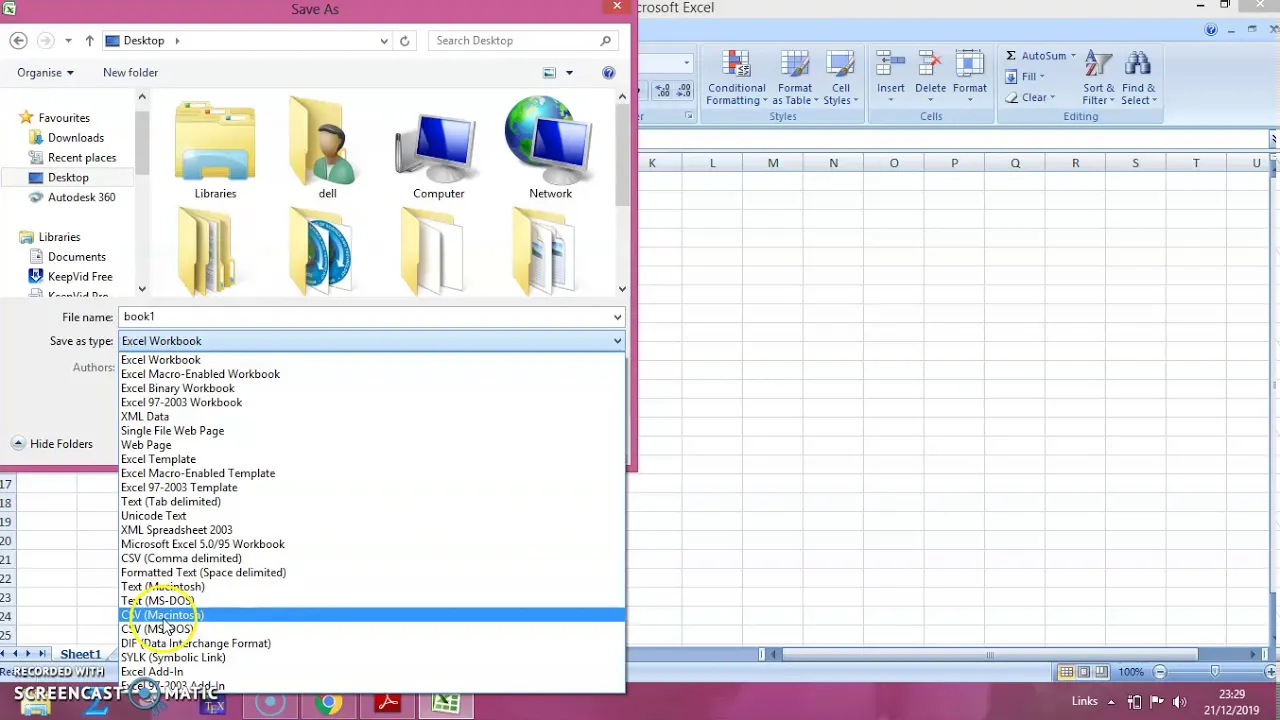Choose Text (Tab delimited) type
The height and width of the screenshot is (720, 1280).
coord(372,502)
